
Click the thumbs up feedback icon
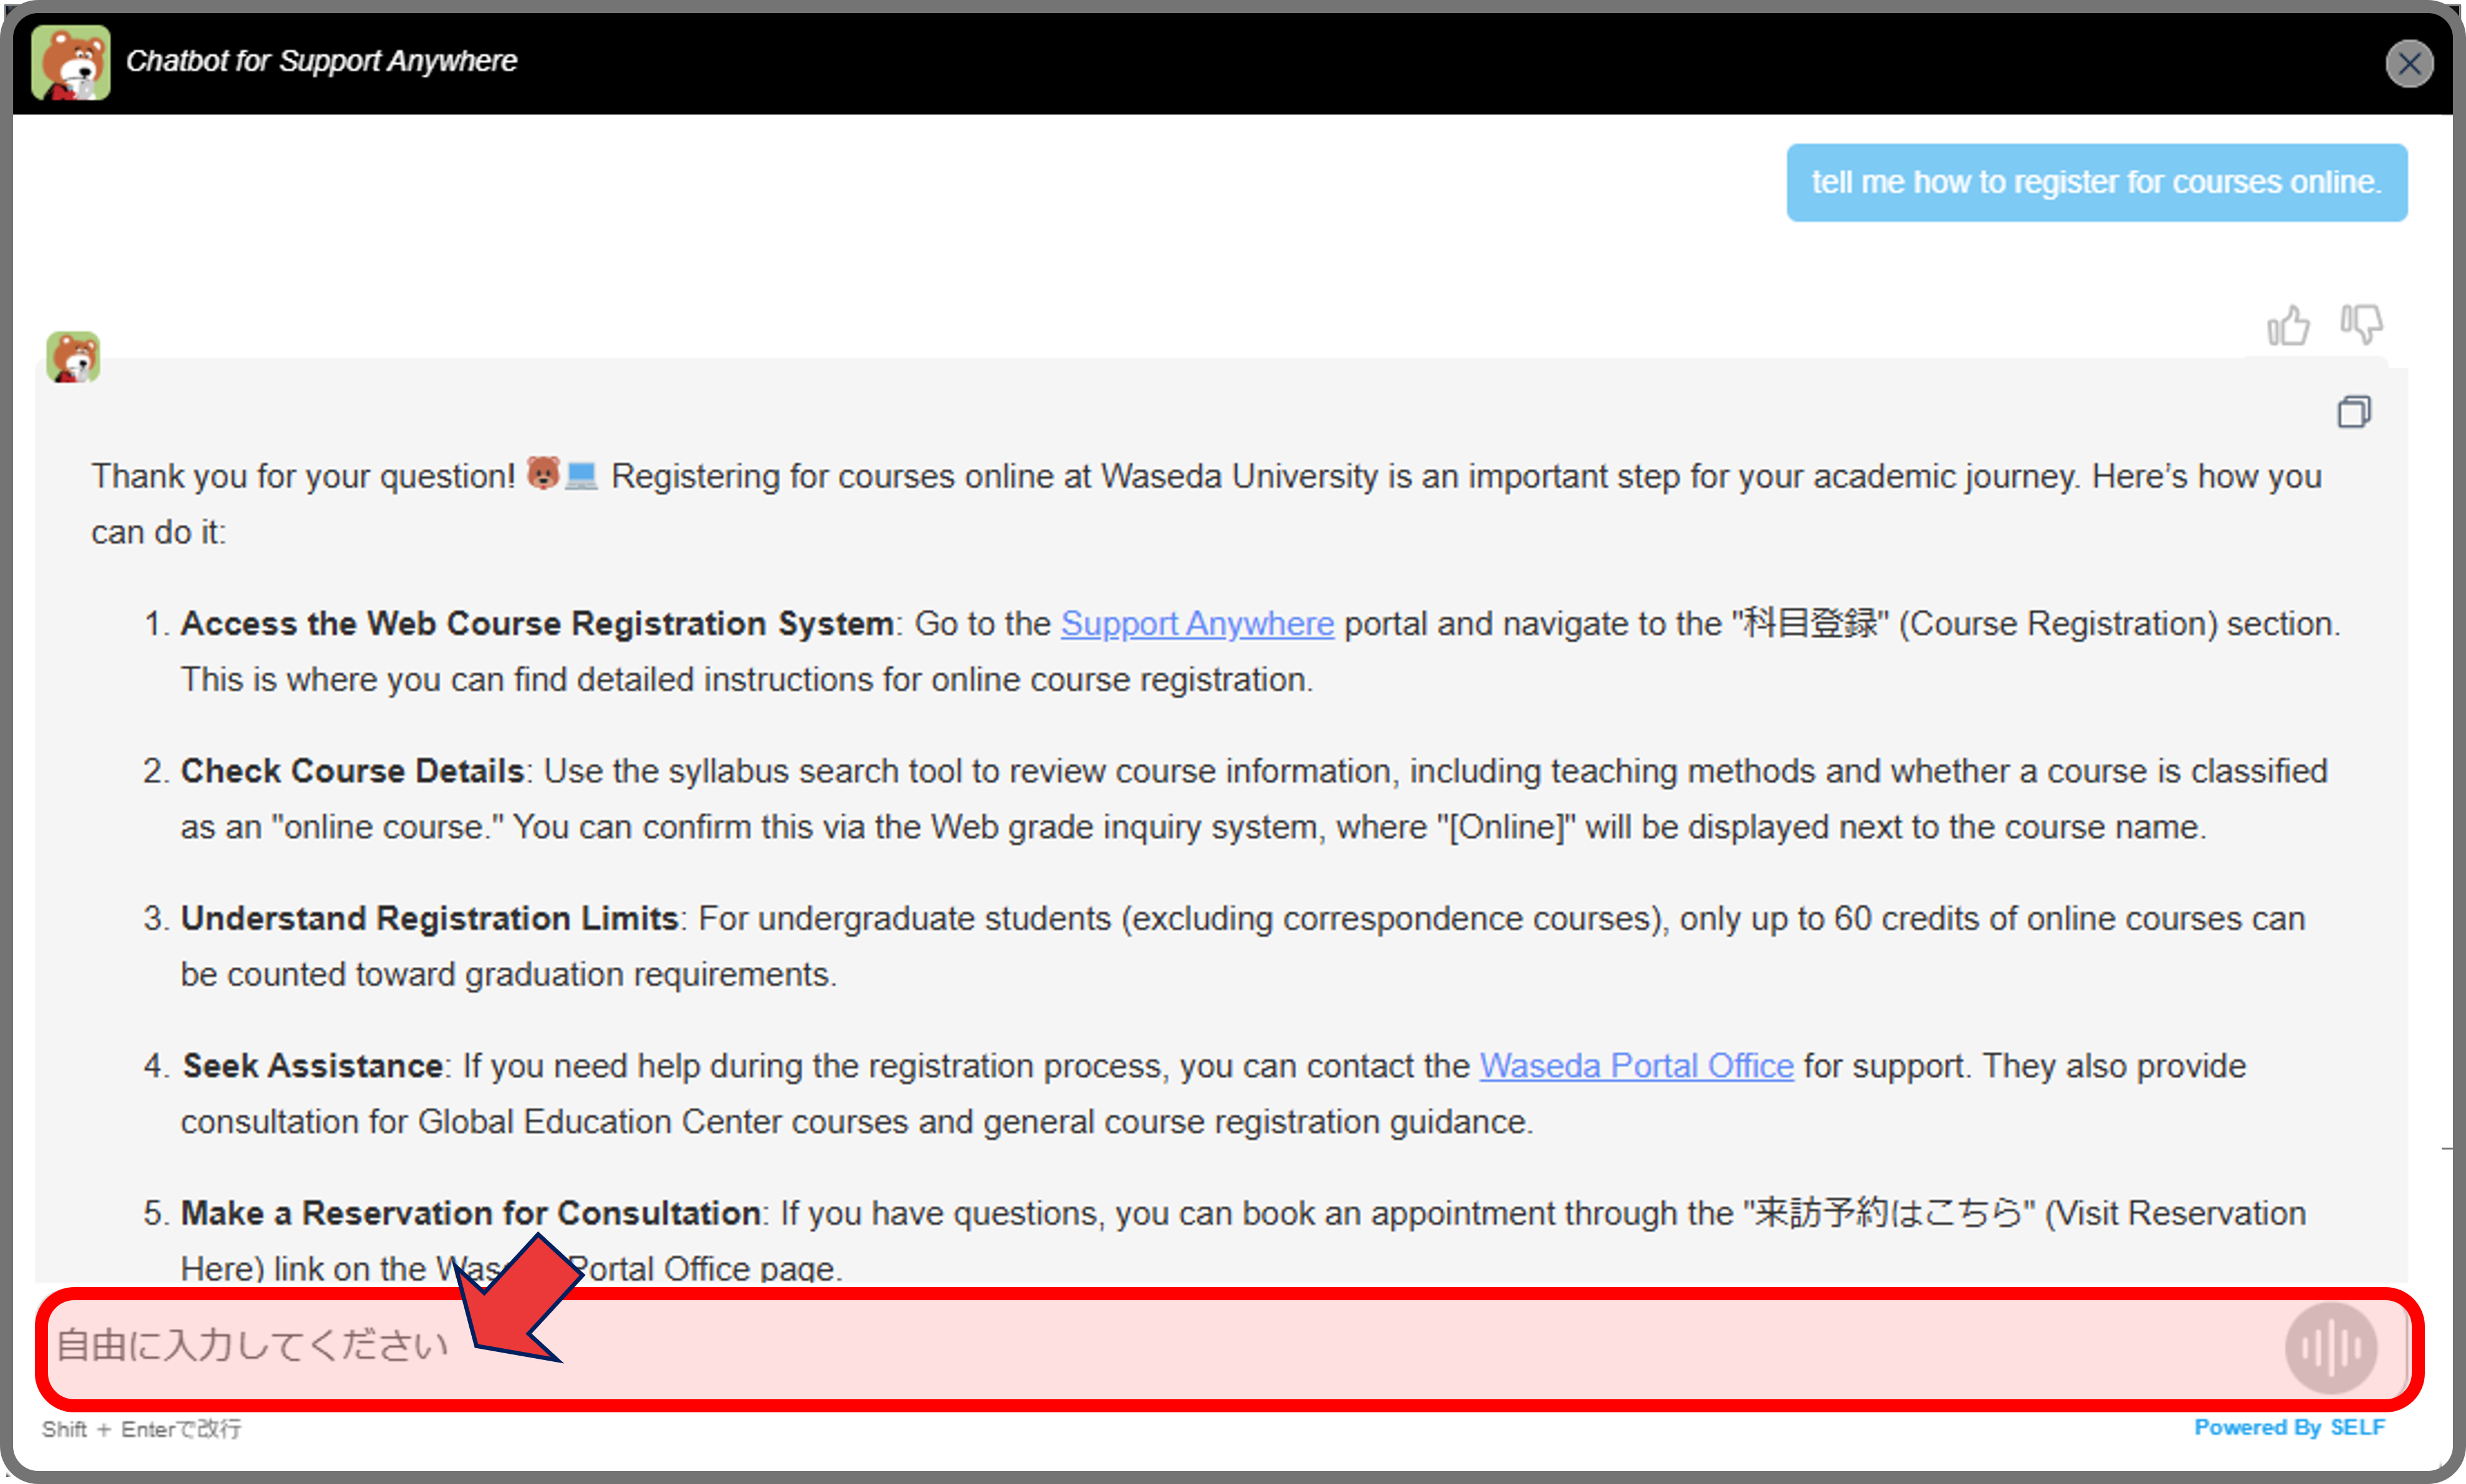[2288, 325]
